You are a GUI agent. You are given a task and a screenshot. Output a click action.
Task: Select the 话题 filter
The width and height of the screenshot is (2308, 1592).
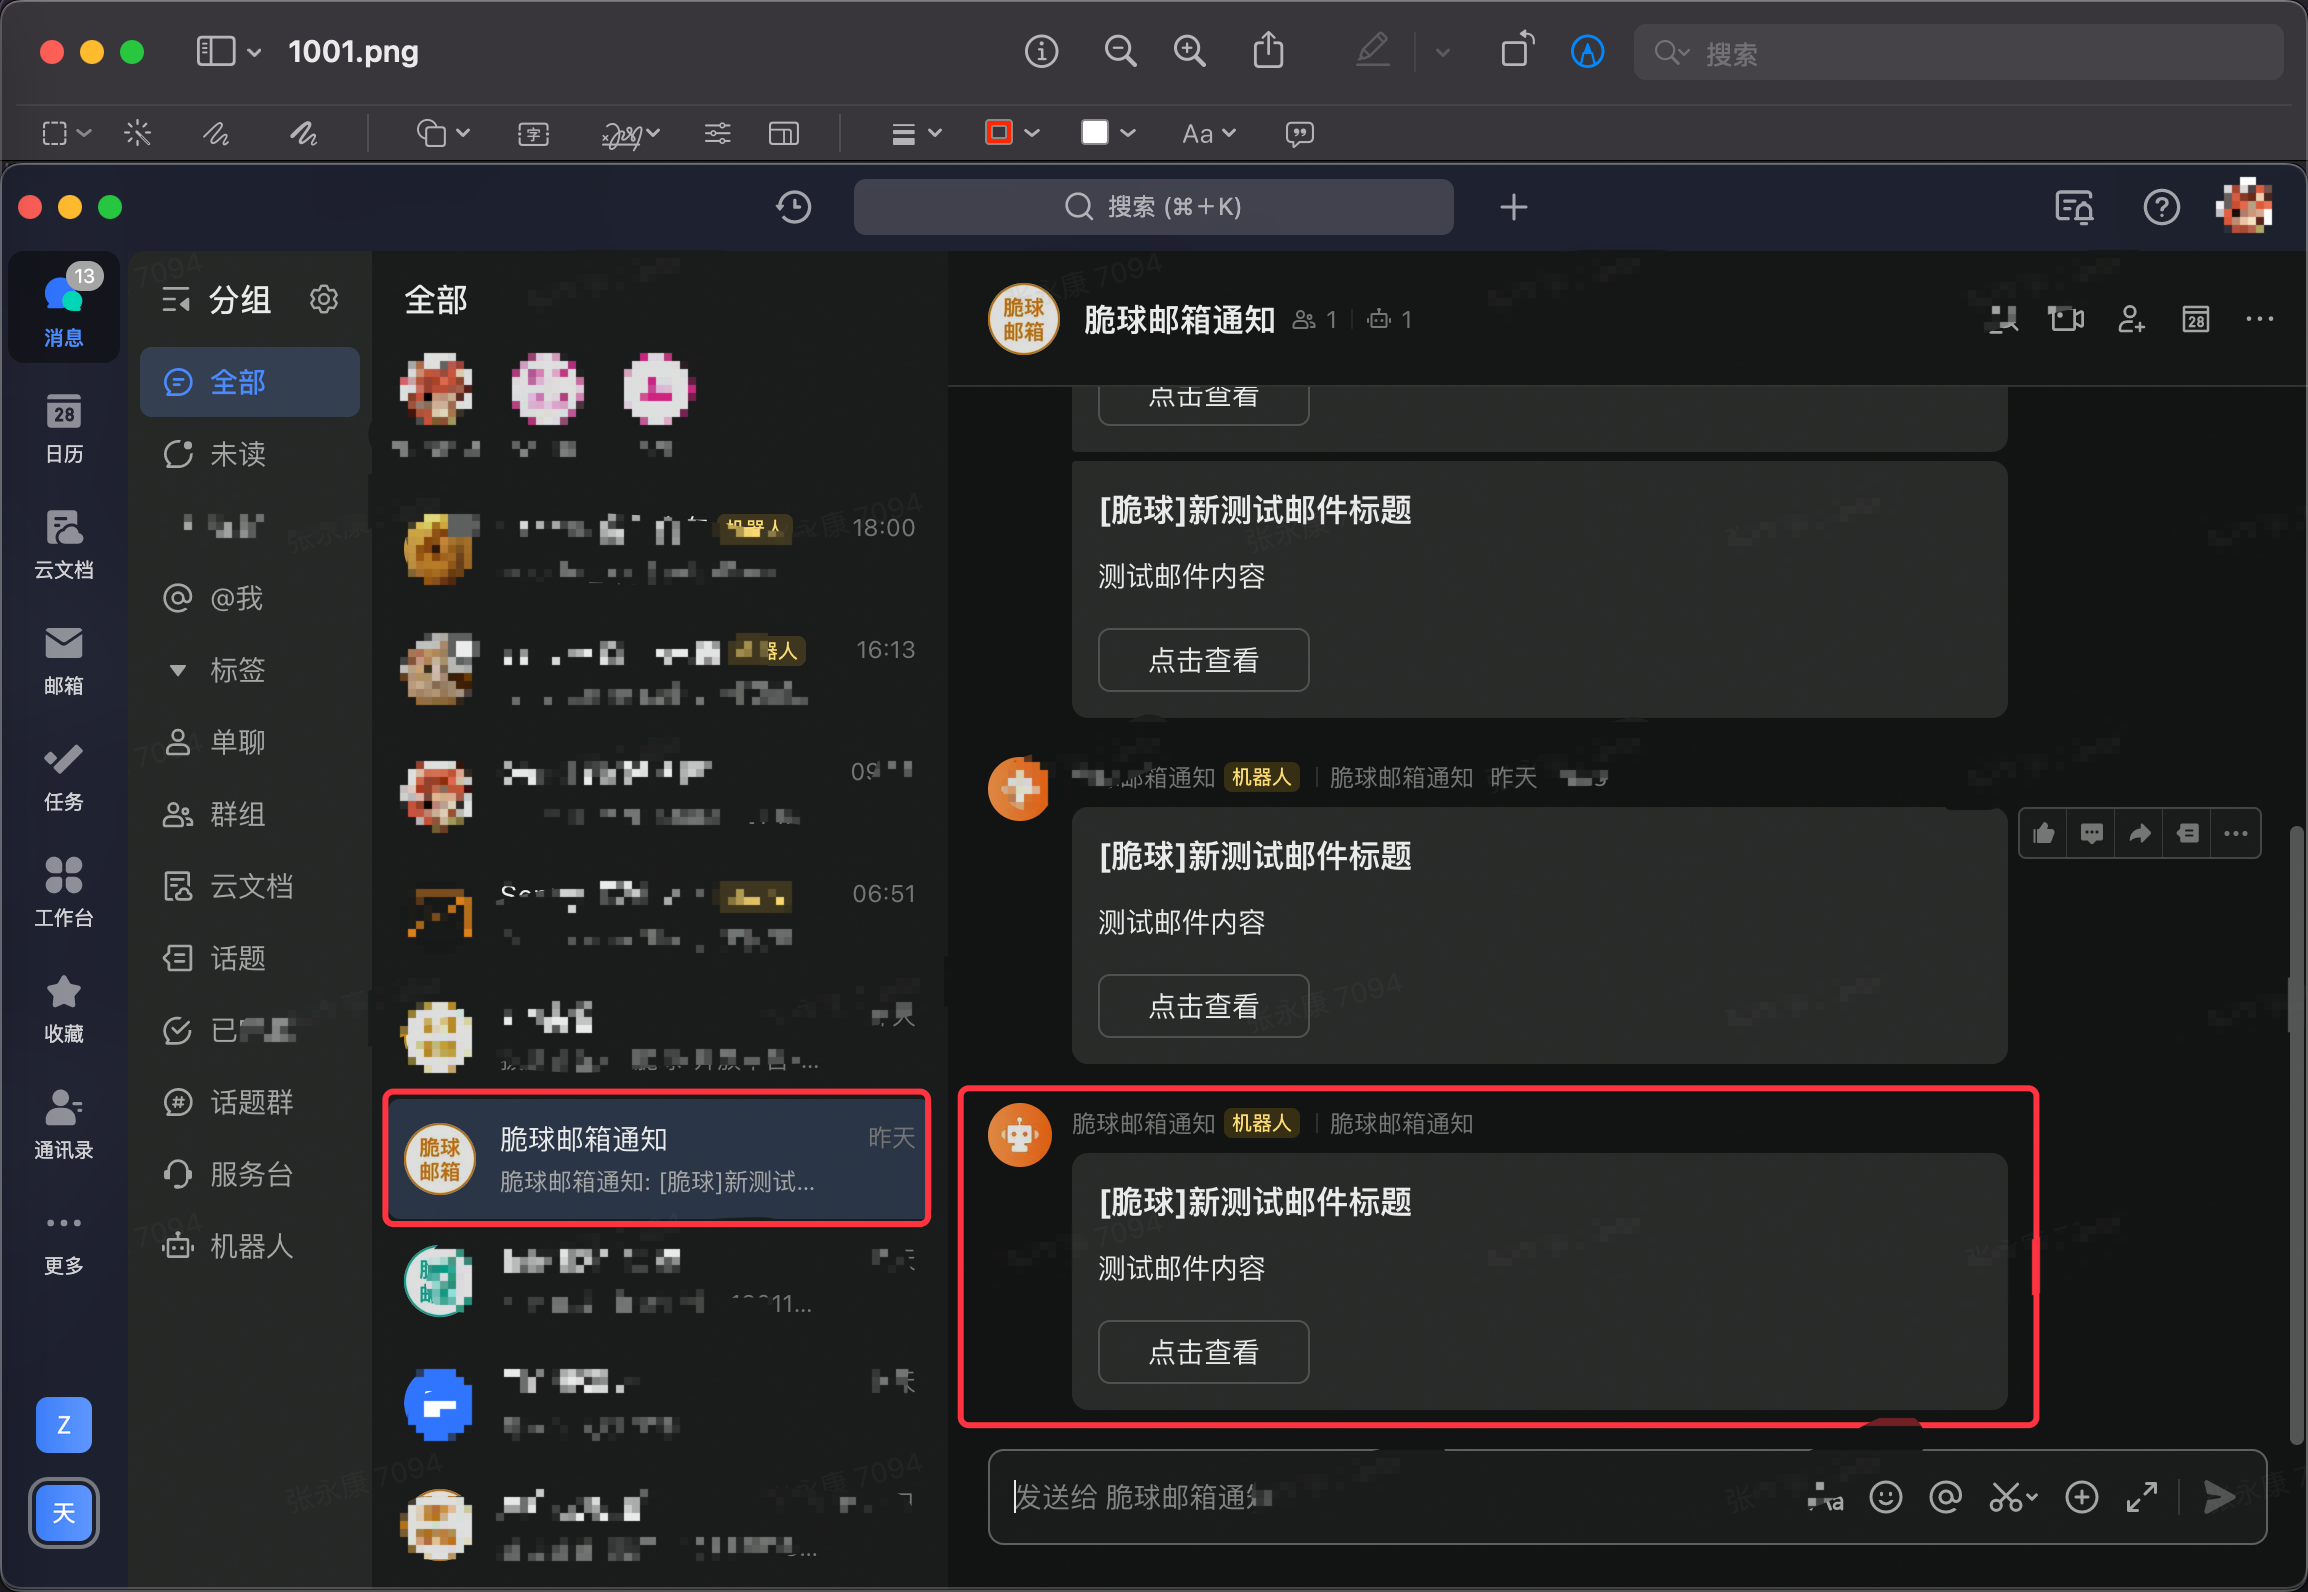click(250, 958)
